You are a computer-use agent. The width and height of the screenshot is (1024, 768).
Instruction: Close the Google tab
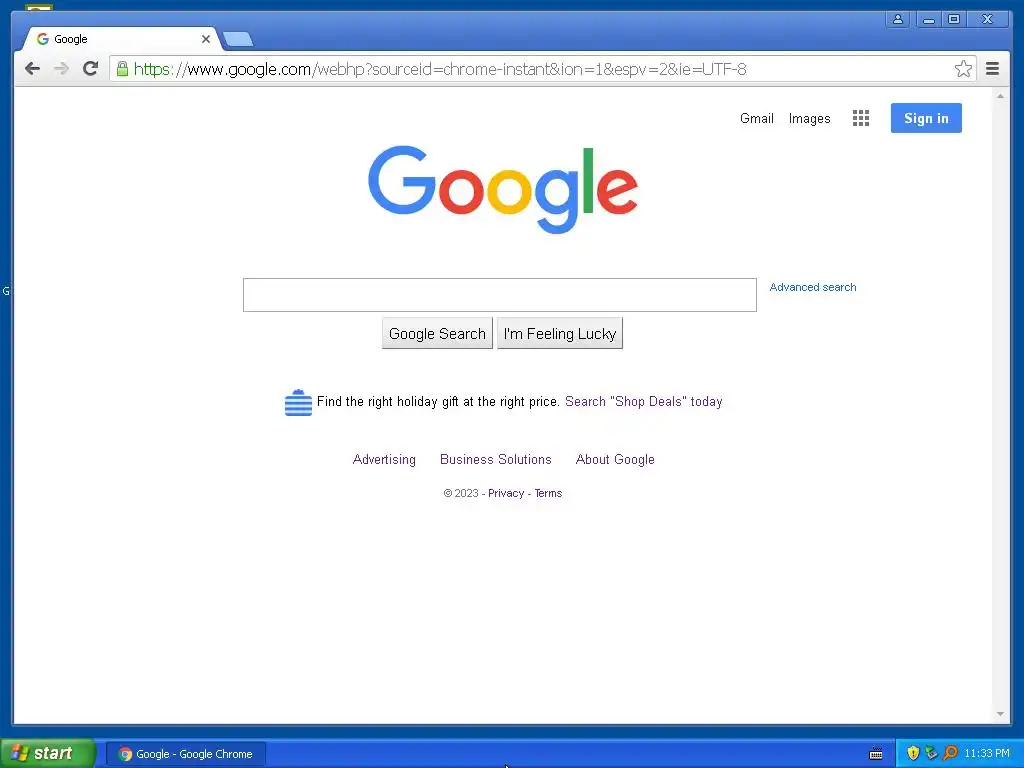[206, 39]
